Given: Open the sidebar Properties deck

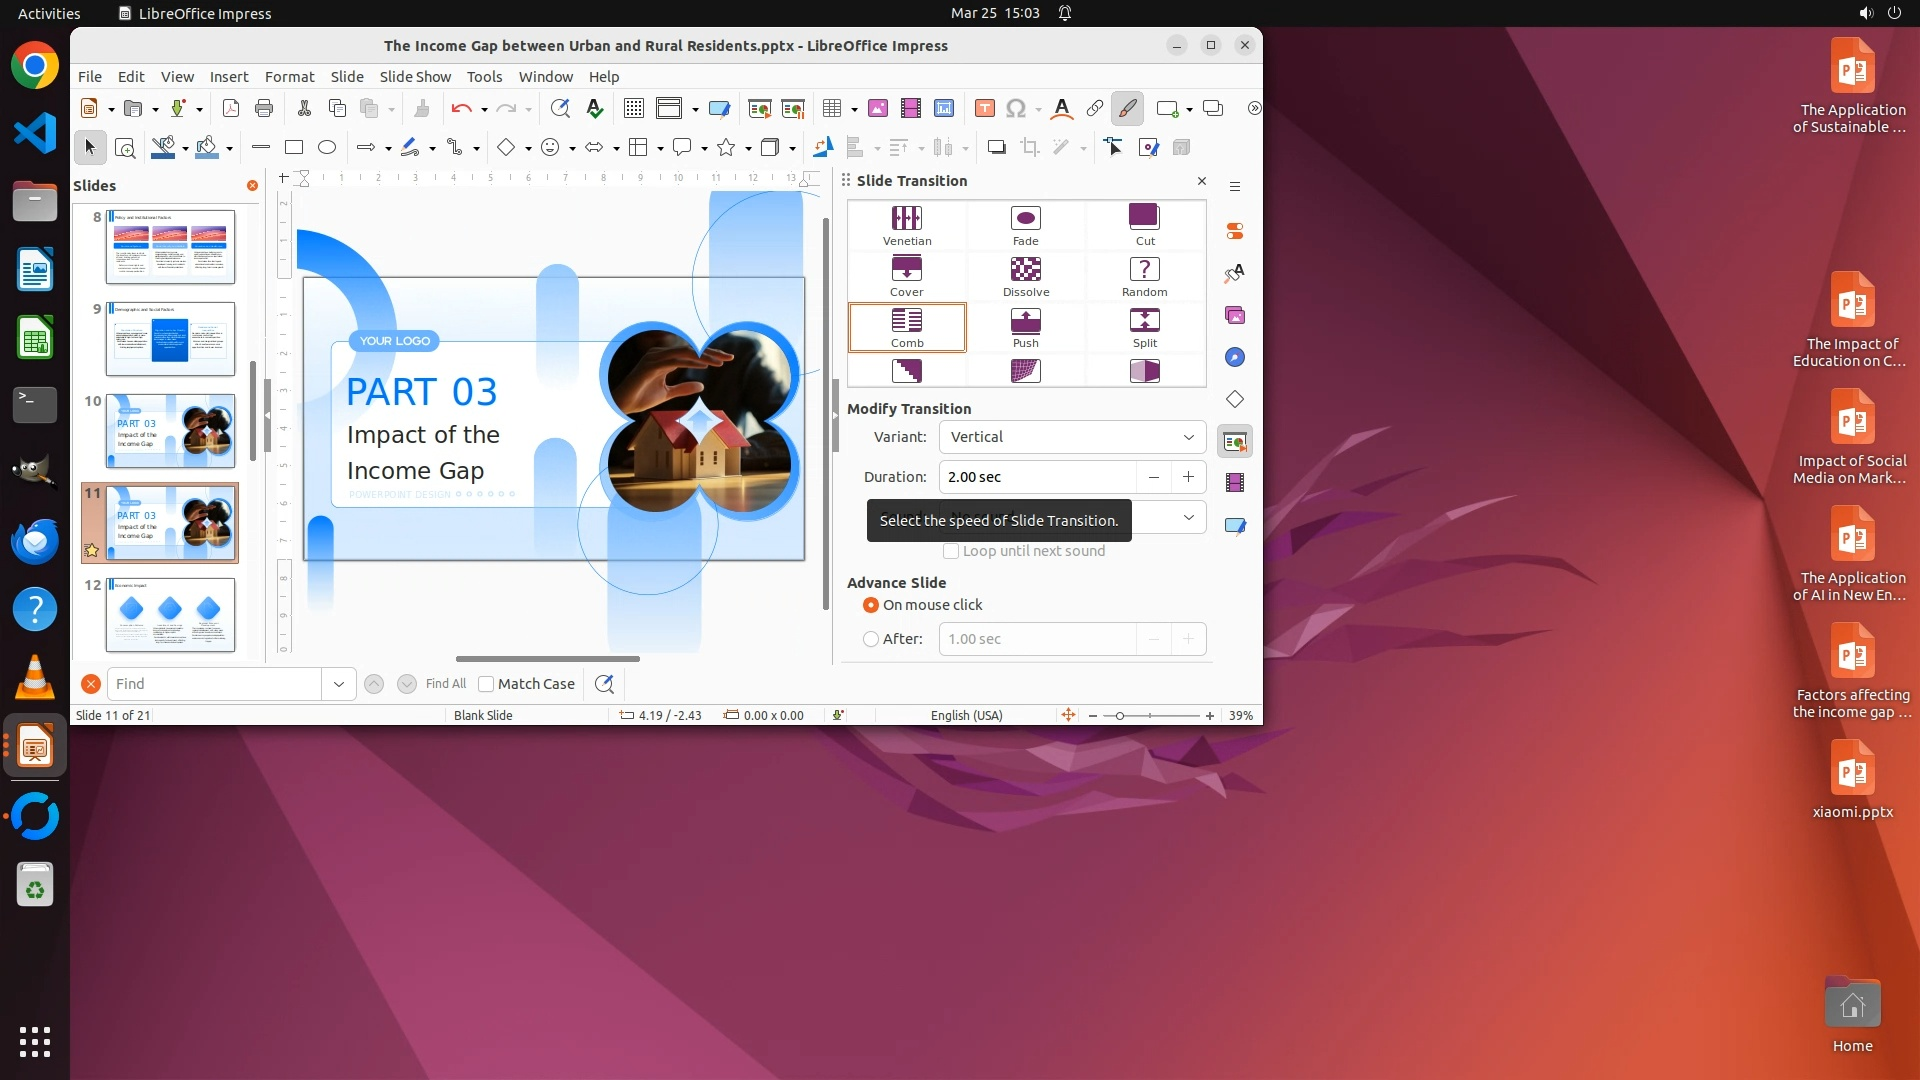Looking at the screenshot, I should (1235, 231).
